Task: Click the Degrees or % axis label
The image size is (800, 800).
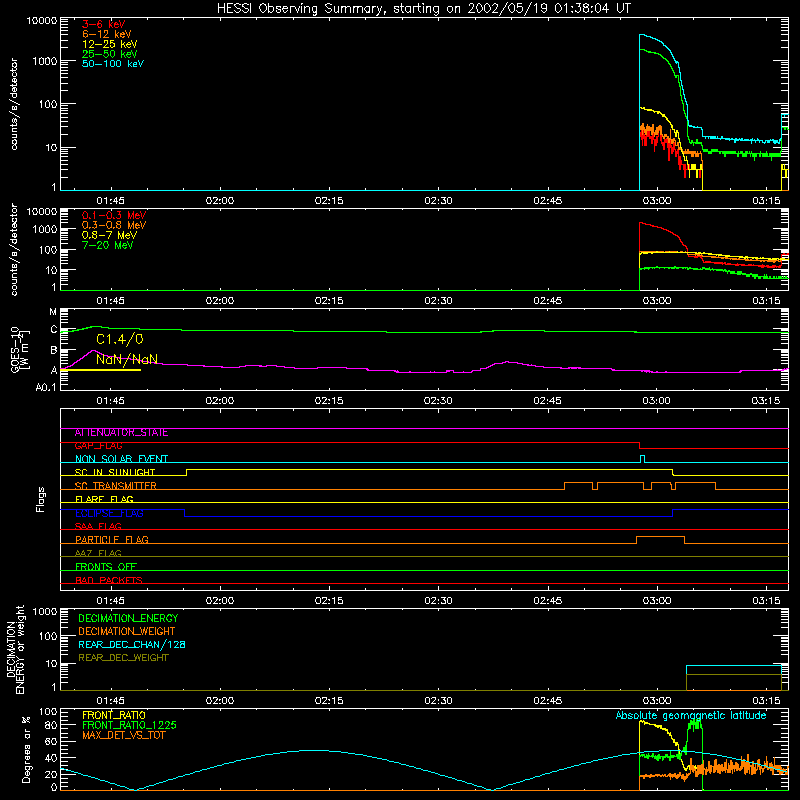Action: [26, 749]
